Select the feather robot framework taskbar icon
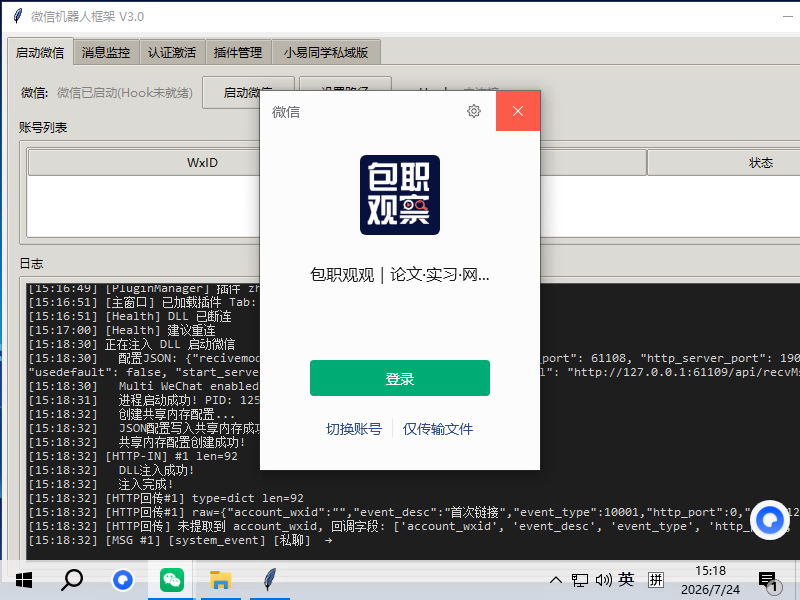Screen dimensions: 800x600 tap(270, 580)
